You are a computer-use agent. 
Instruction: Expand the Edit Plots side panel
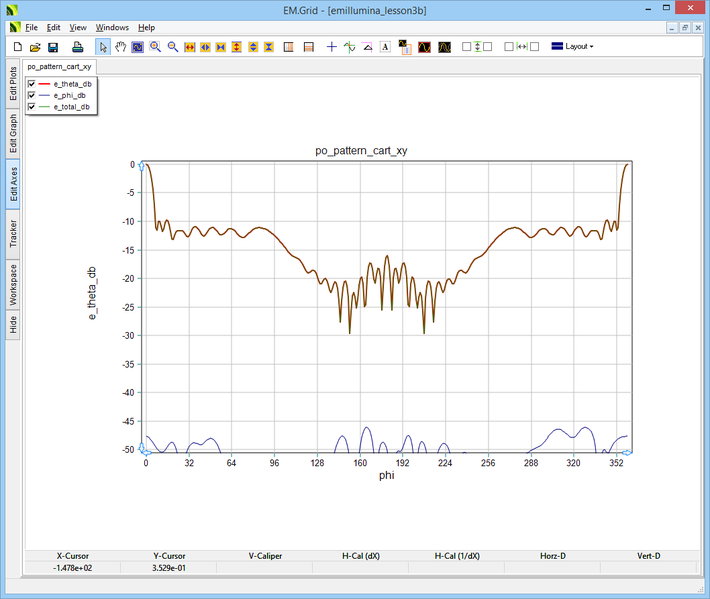pos(13,83)
